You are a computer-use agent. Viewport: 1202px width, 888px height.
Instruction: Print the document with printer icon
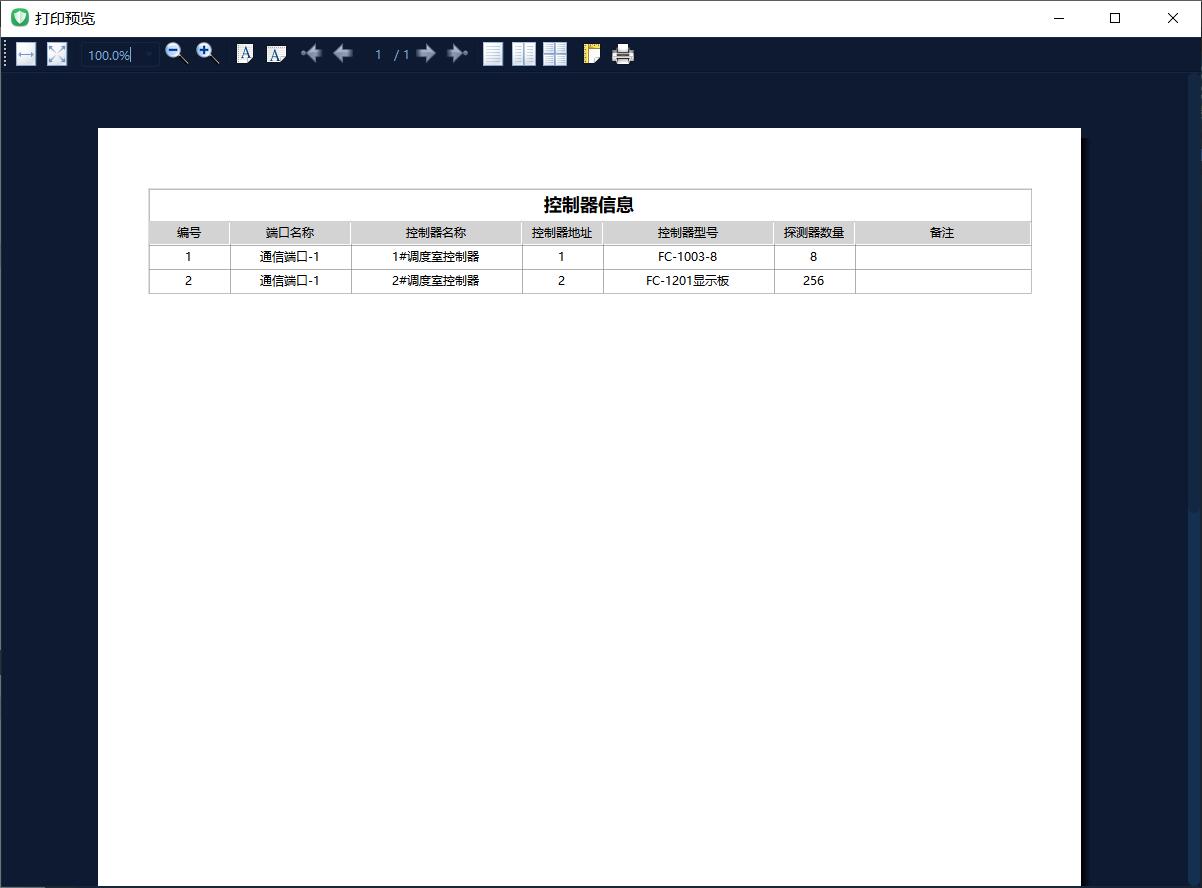coord(623,54)
